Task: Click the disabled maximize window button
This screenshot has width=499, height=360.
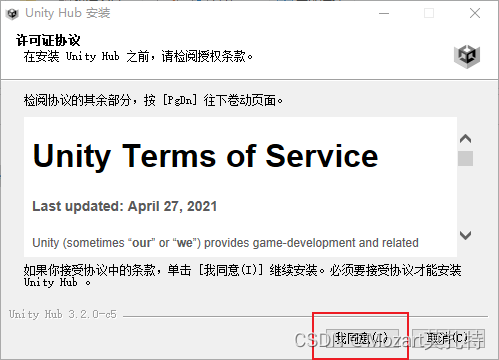Action: 429,13
